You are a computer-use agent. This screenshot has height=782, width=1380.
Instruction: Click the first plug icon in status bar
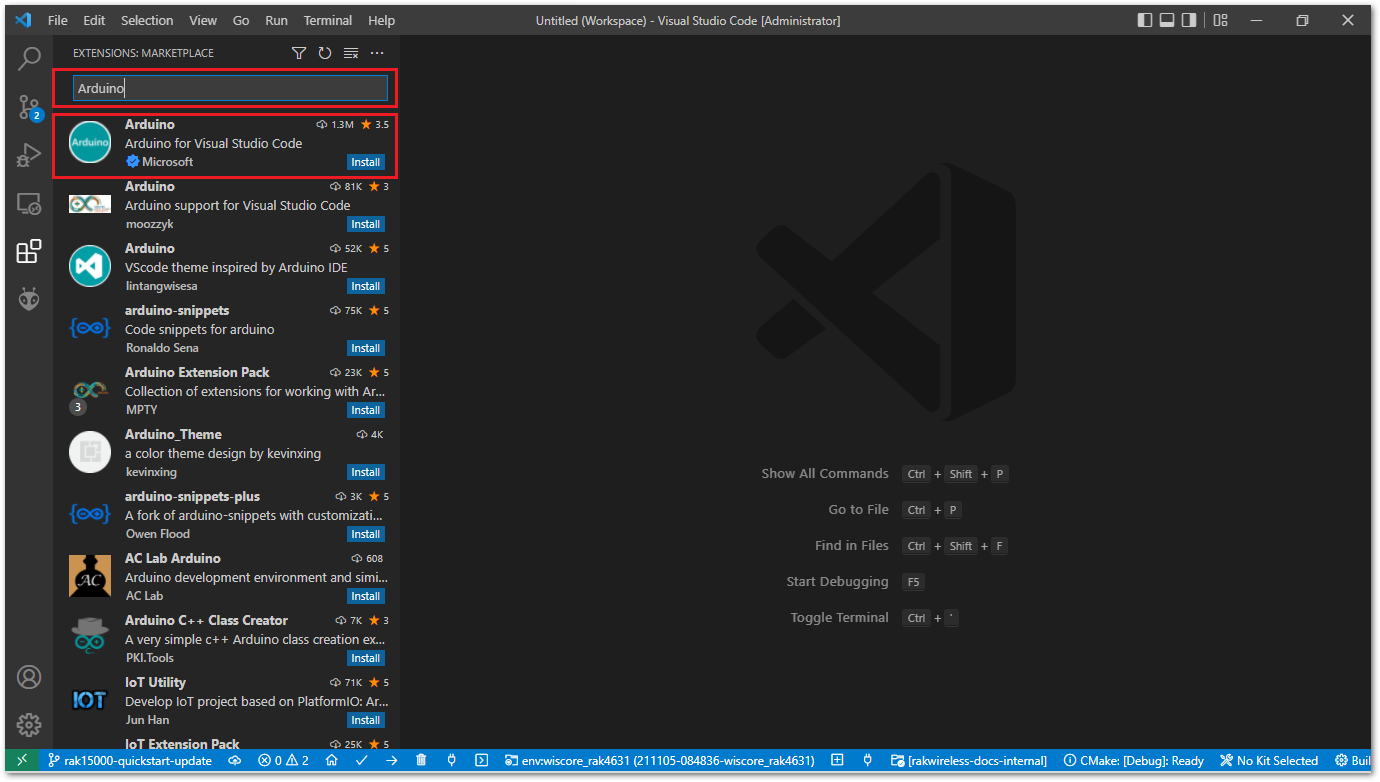451,760
